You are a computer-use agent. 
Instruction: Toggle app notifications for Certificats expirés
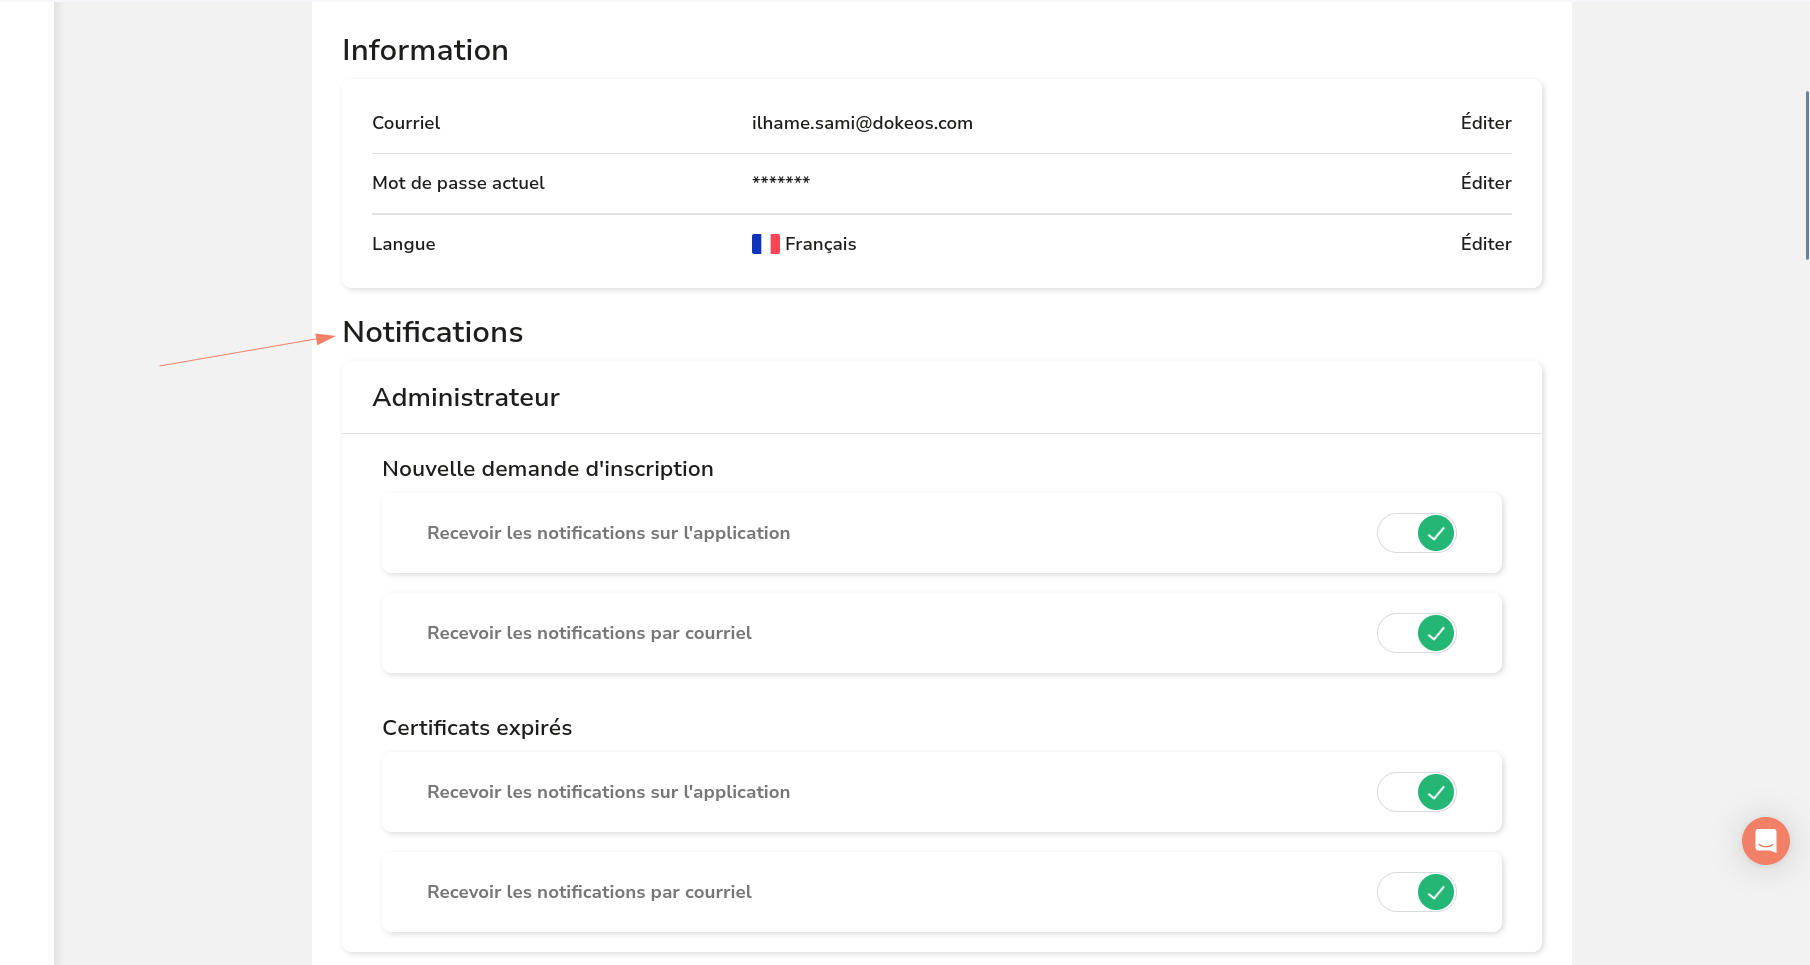tap(1416, 792)
